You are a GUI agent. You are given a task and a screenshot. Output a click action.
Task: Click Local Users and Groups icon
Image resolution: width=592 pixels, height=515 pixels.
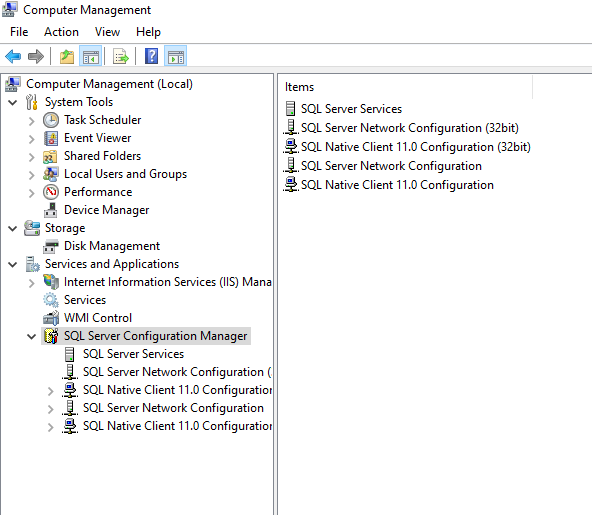[x=51, y=174]
